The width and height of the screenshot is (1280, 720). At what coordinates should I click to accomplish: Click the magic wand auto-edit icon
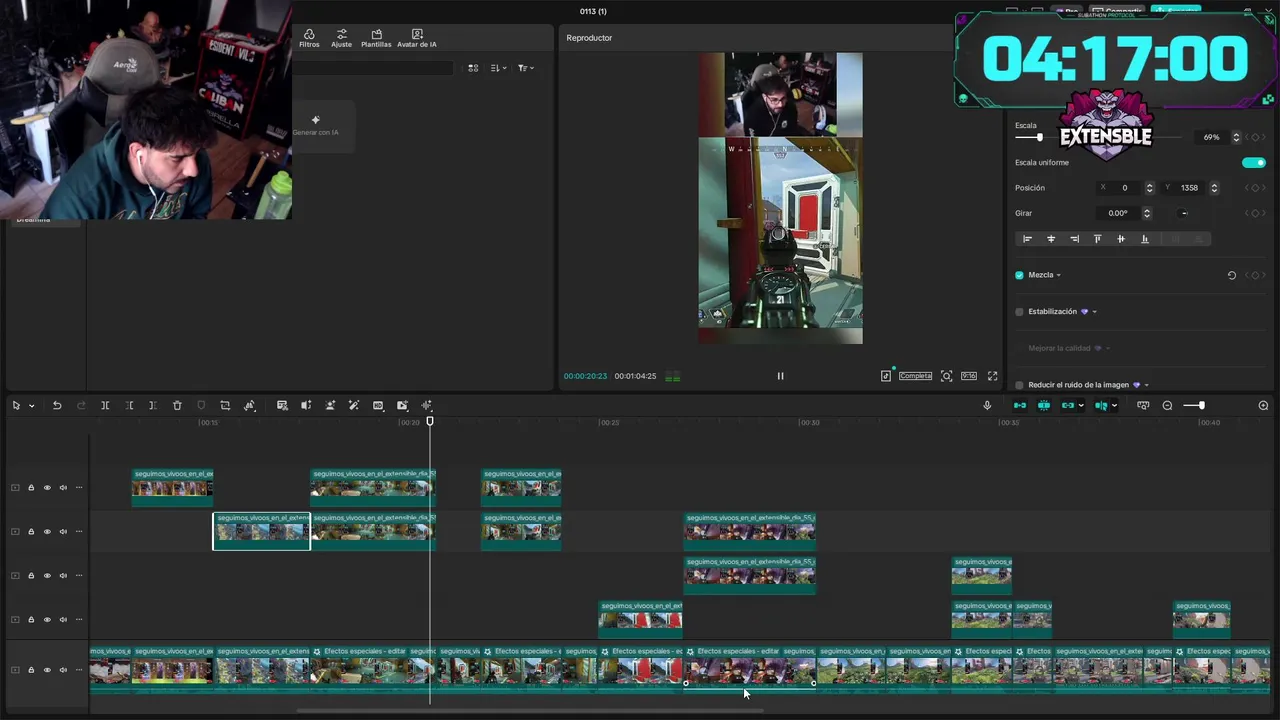(354, 405)
